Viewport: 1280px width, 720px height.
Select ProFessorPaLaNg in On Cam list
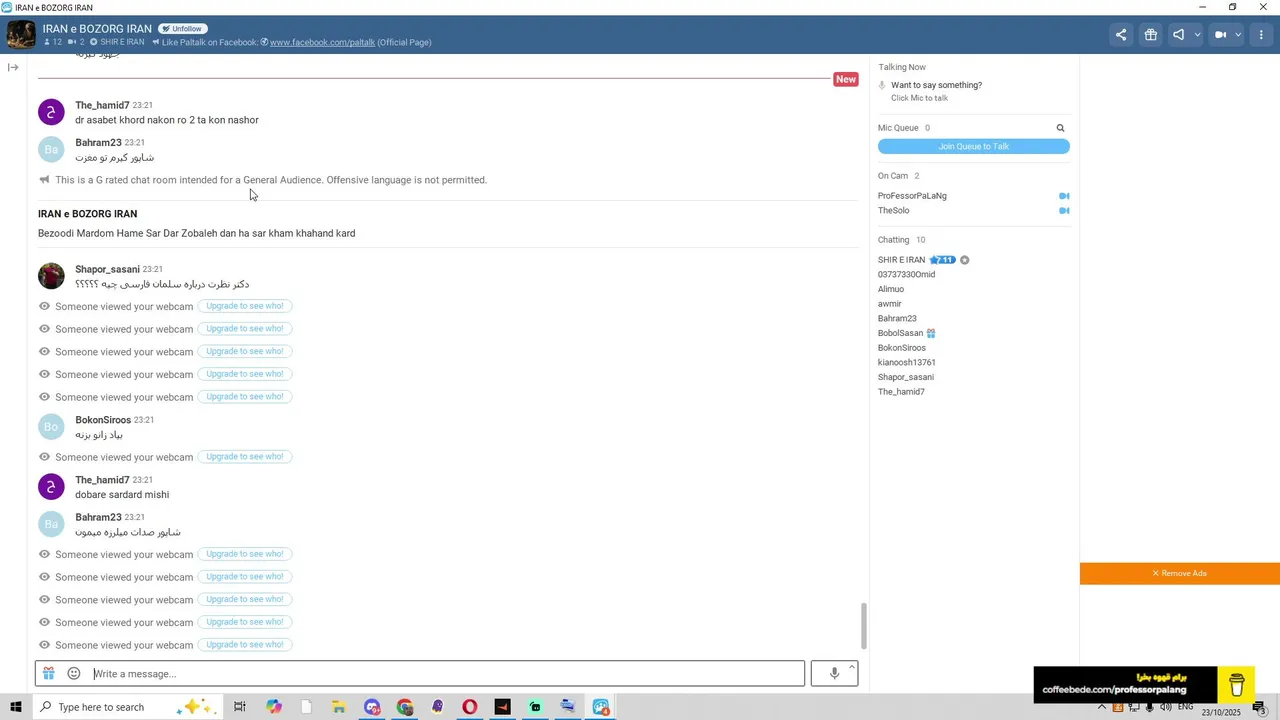[912, 196]
